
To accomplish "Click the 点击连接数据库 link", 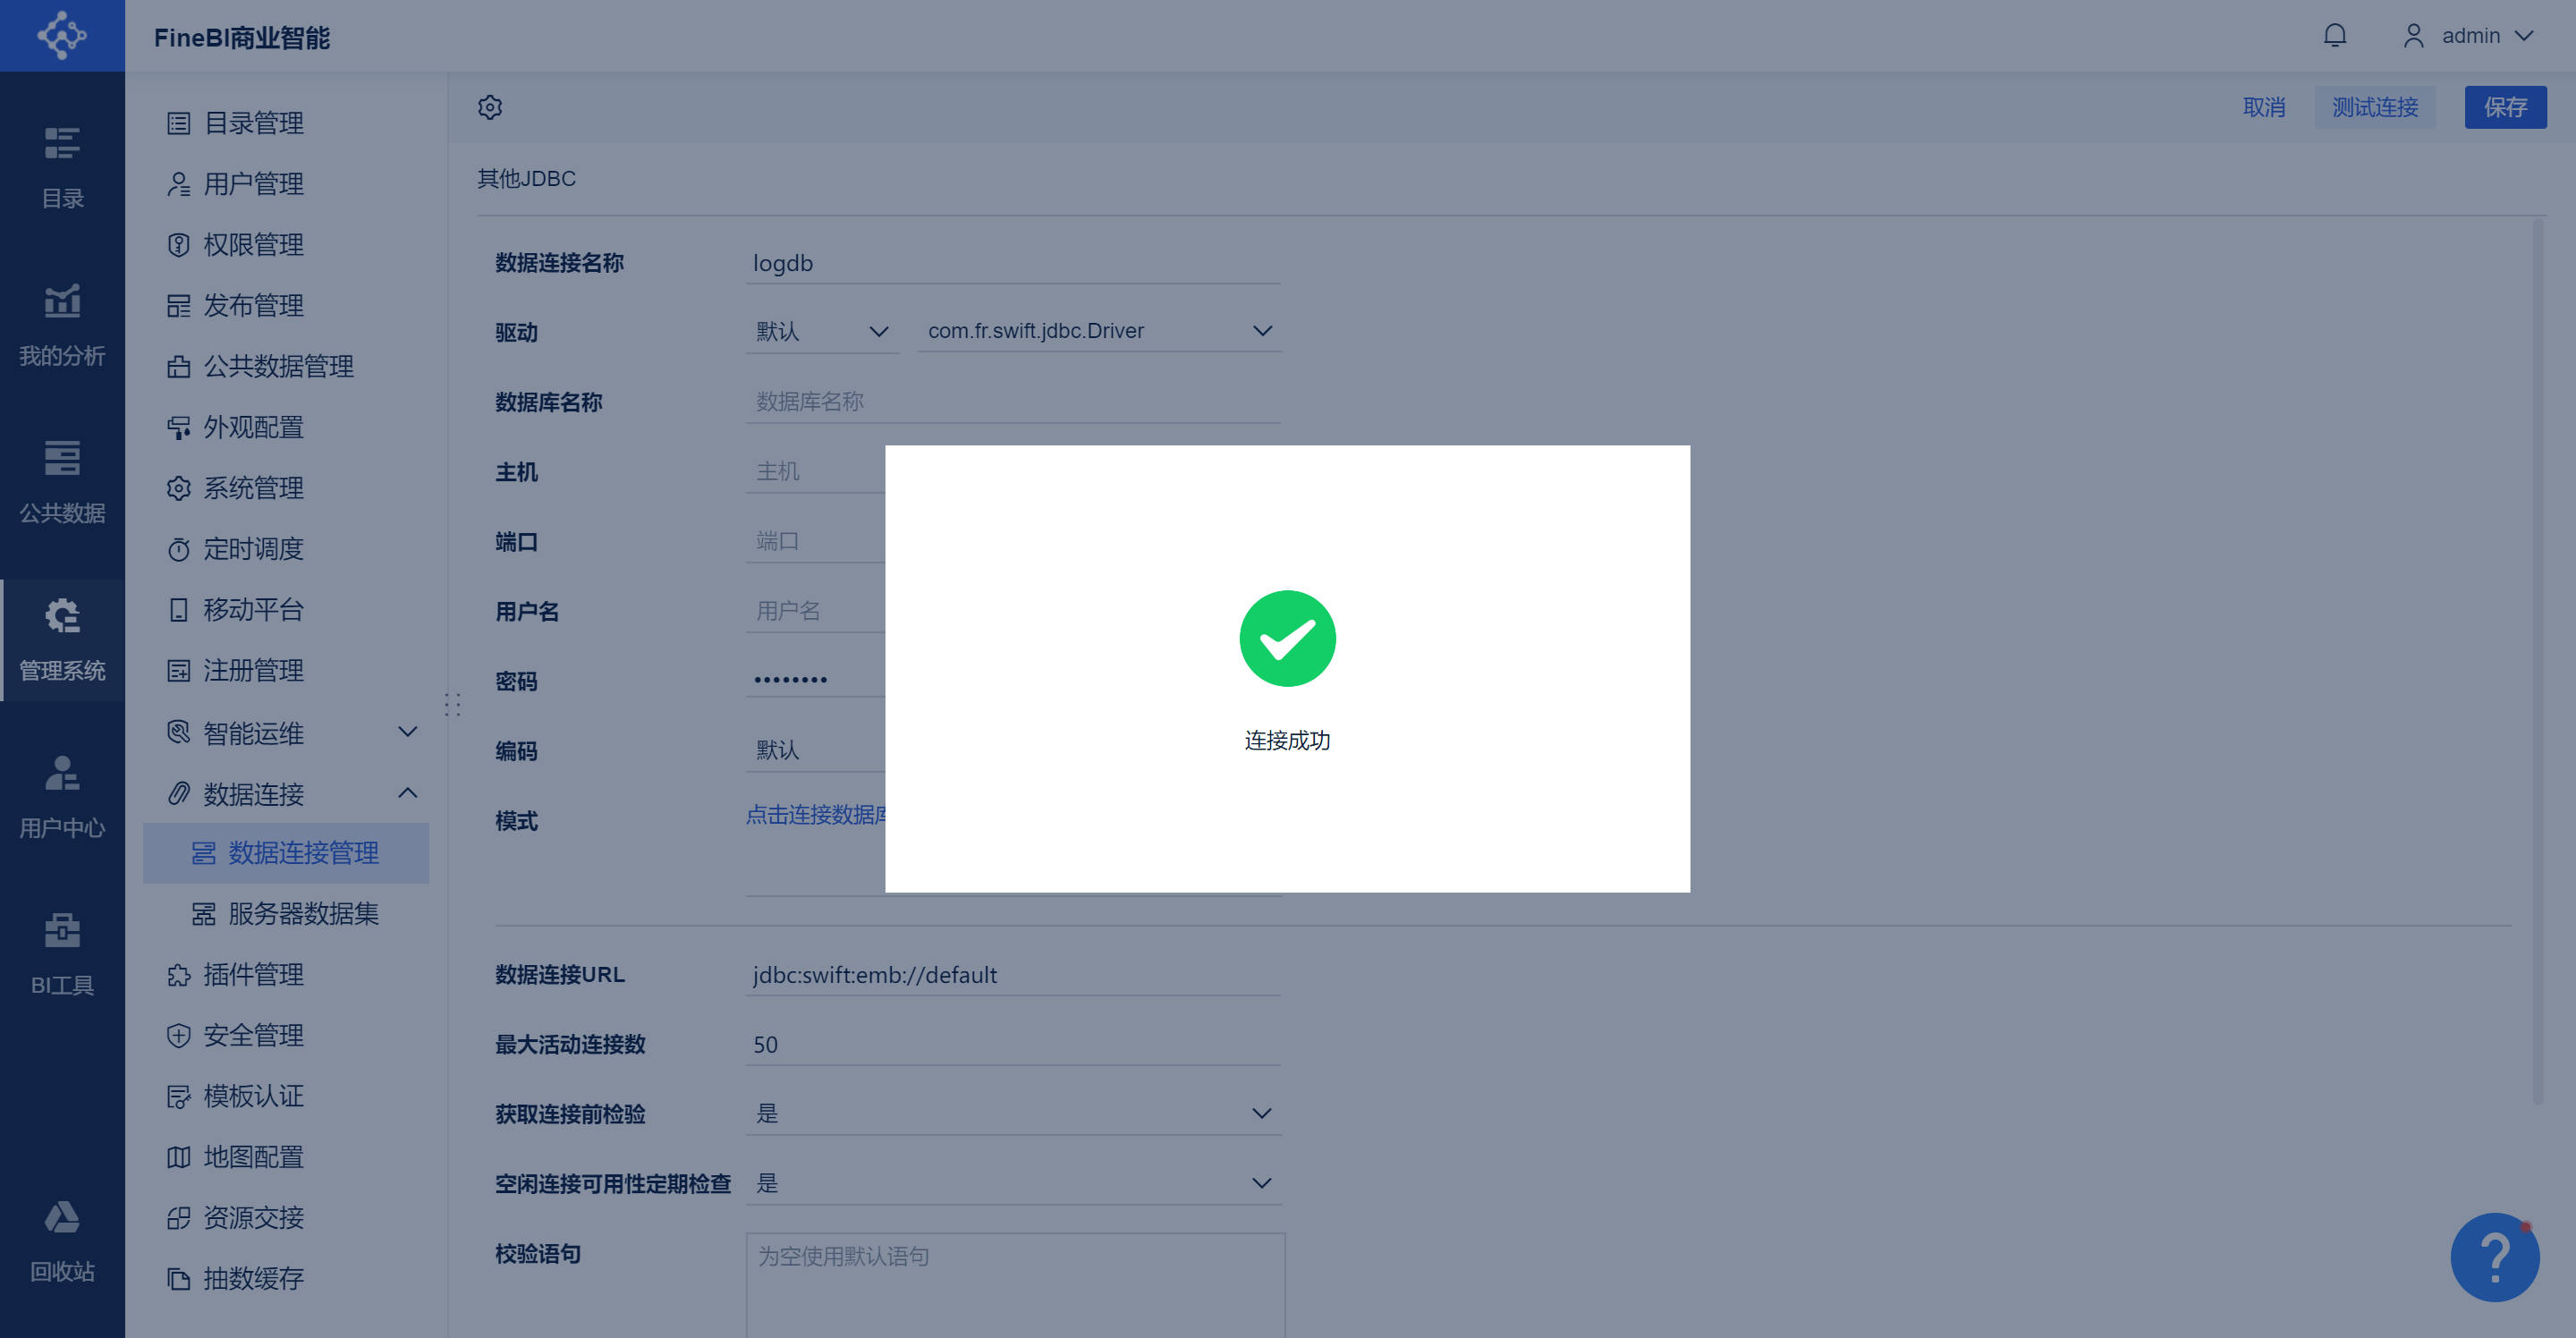I will click(816, 814).
